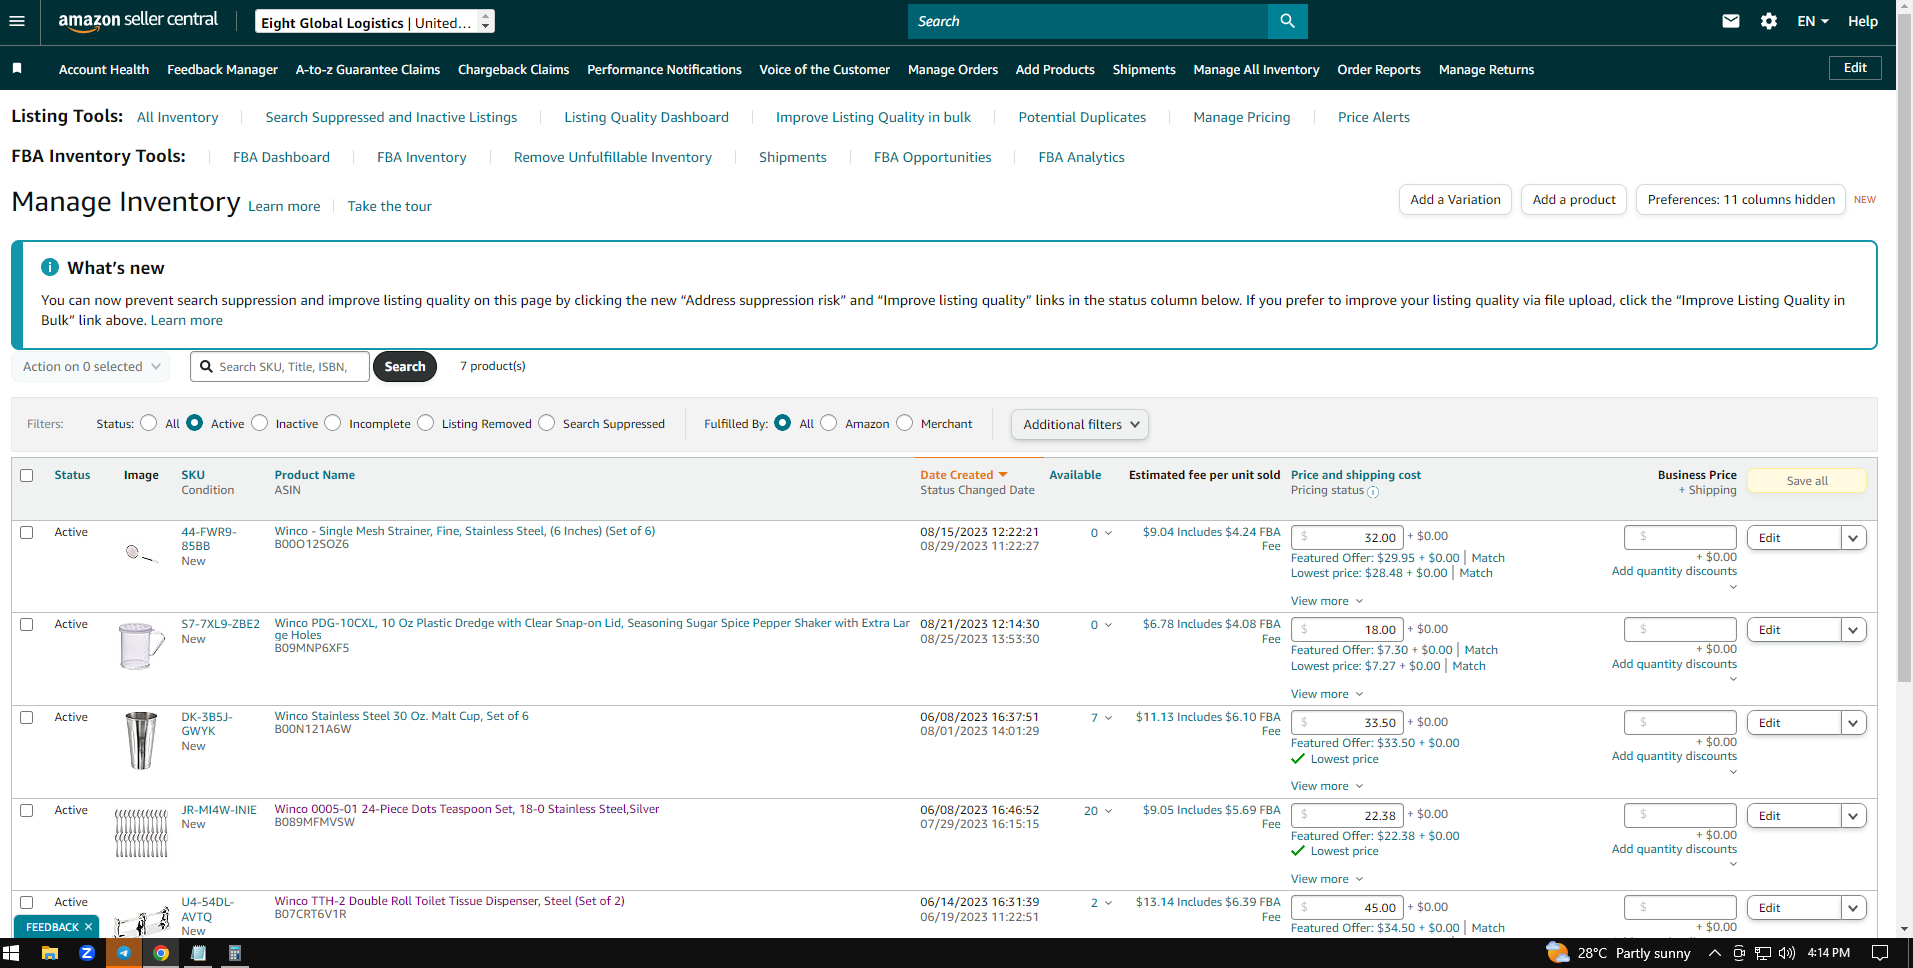Open File Explorer from the taskbar
Image resolution: width=1913 pixels, height=968 pixels.
pyautogui.click(x=49, y=953)
